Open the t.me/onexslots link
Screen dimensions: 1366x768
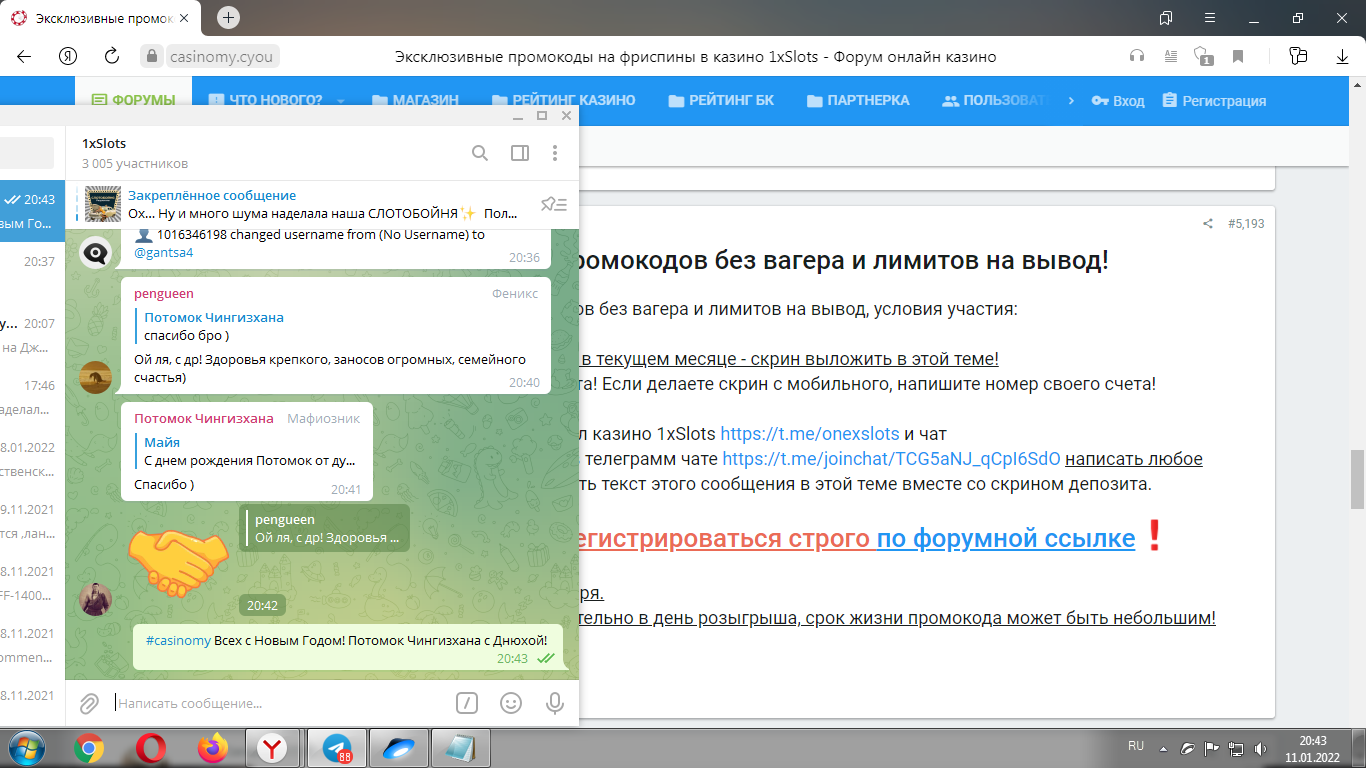810,434
